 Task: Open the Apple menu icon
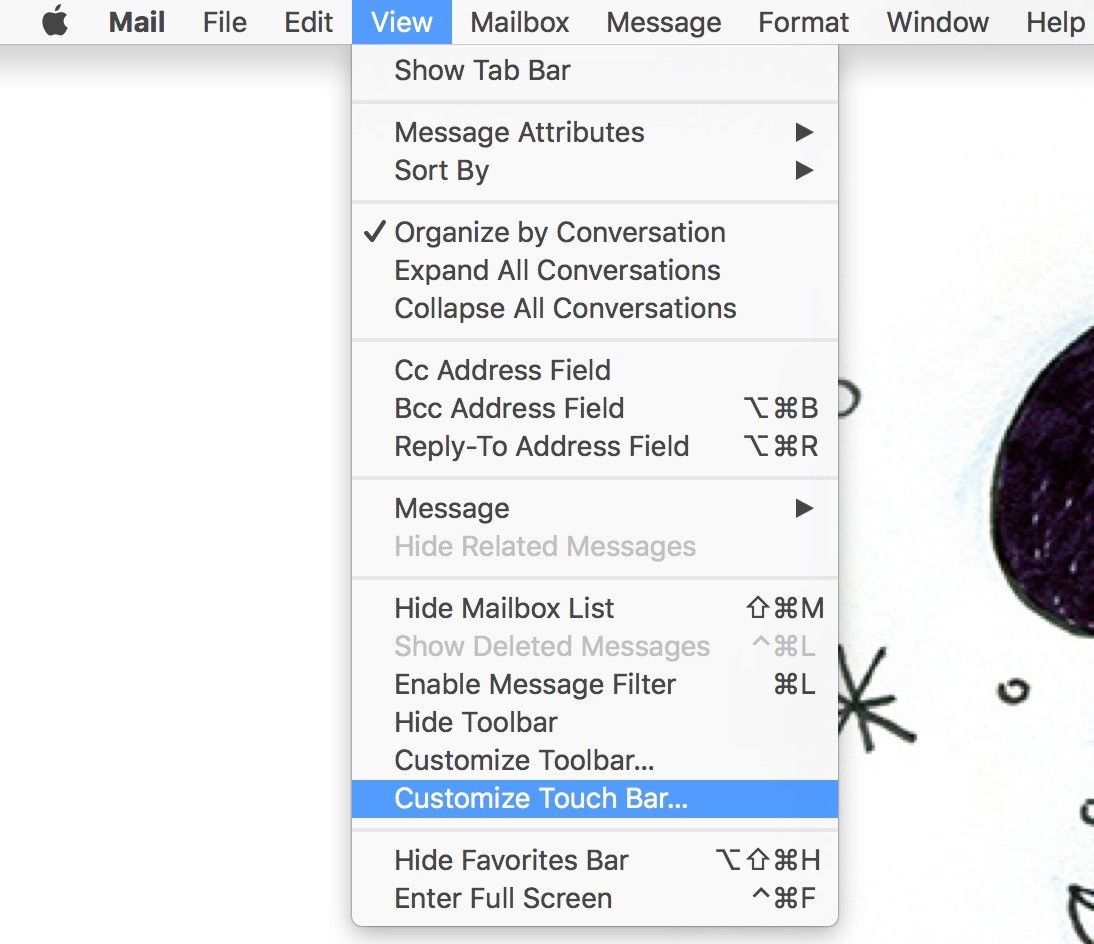(x=55, y=22)
